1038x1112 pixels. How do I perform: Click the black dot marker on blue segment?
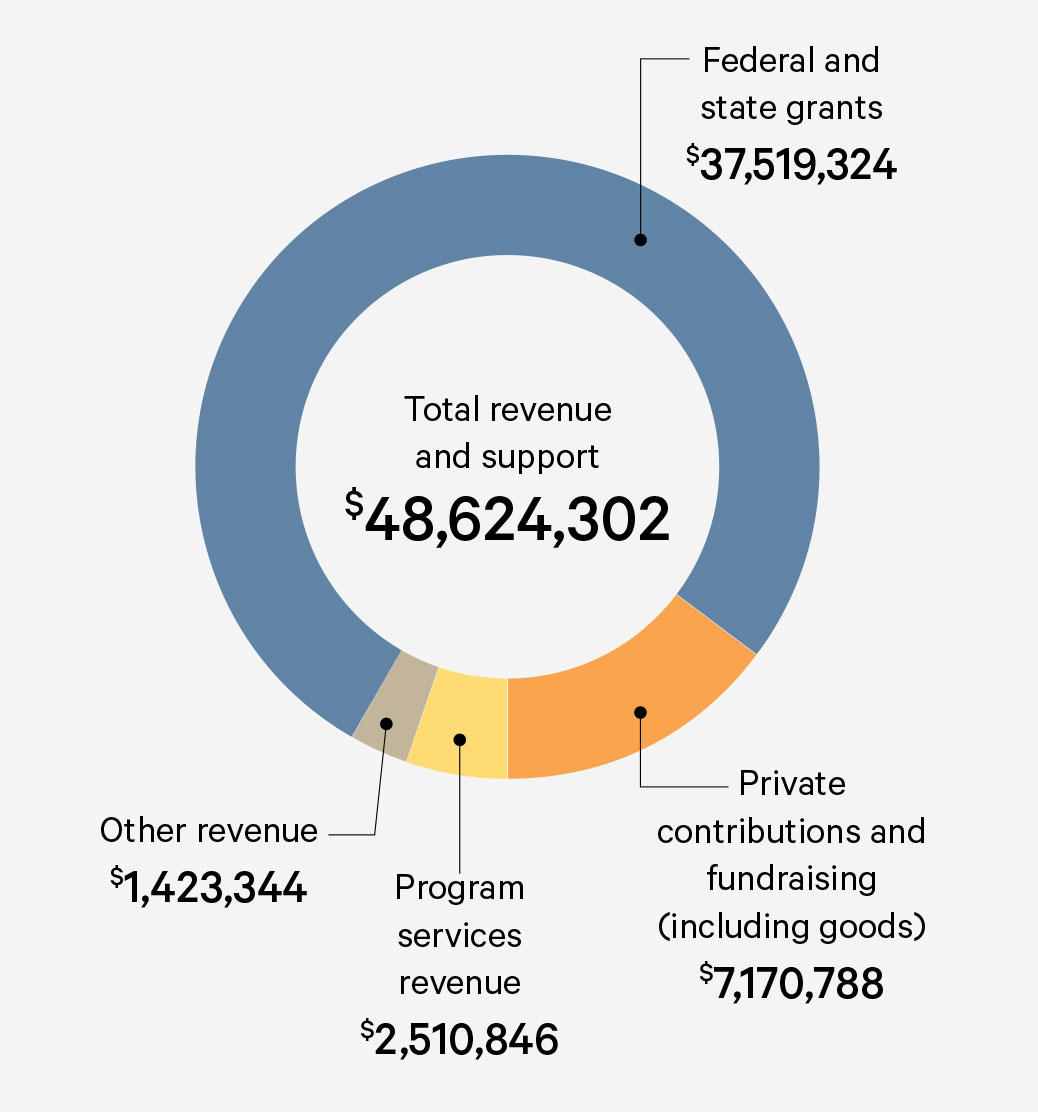(x=641, y=240)
